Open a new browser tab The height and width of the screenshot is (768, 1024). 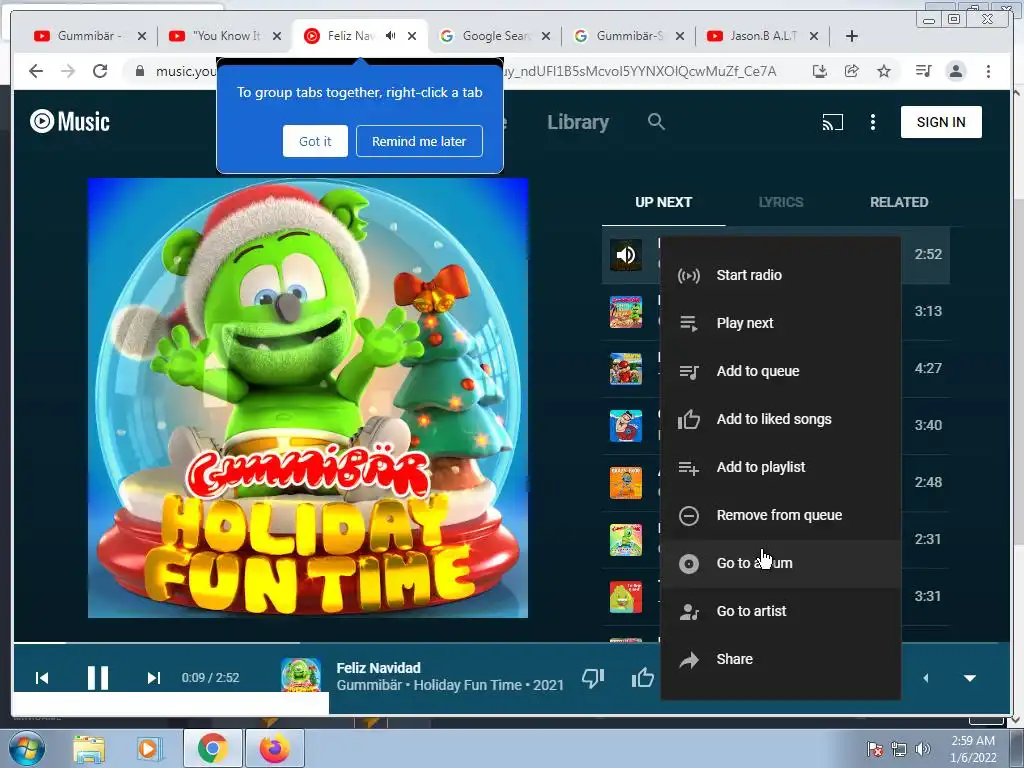(x=852, y=36)
